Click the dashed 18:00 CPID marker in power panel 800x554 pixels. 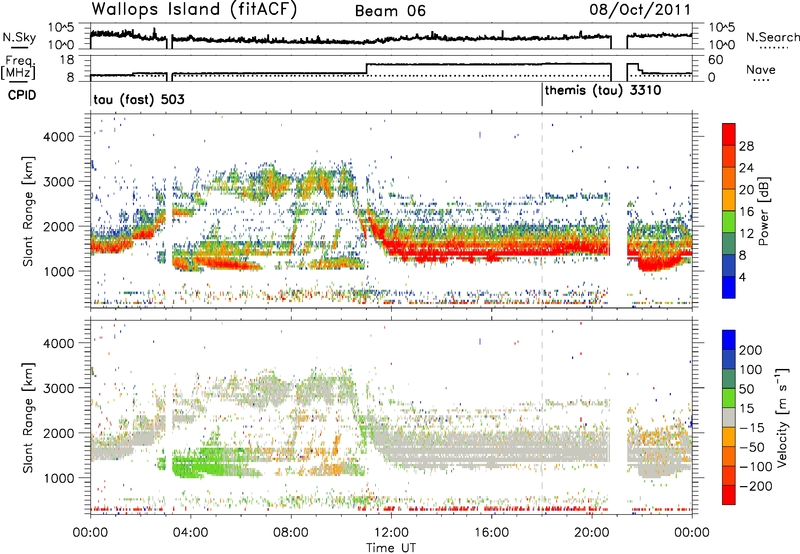(542, 212)
